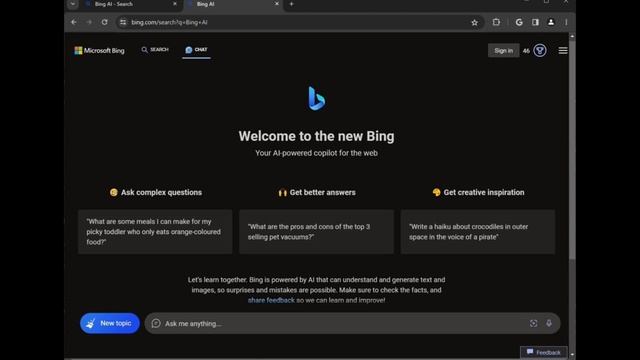Click the Sign in button
The image size is (640, 360).
503,51
